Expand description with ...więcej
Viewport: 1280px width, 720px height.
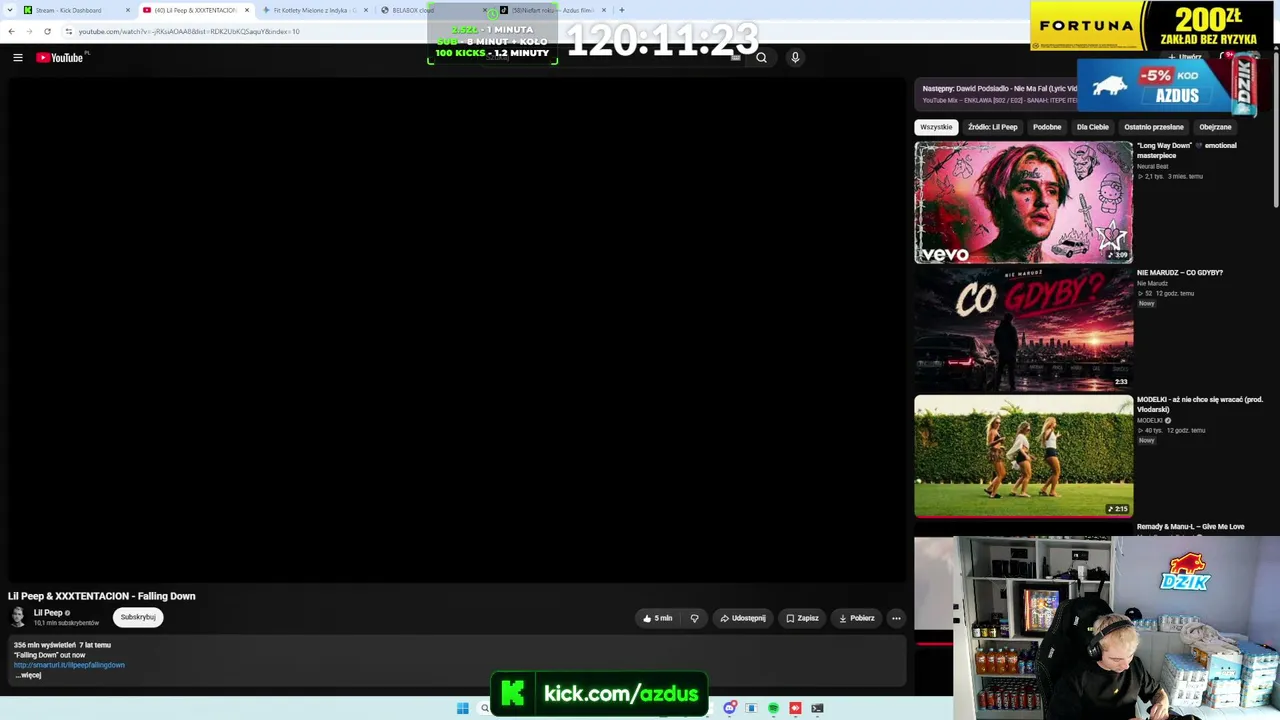(x=28, y=675)
